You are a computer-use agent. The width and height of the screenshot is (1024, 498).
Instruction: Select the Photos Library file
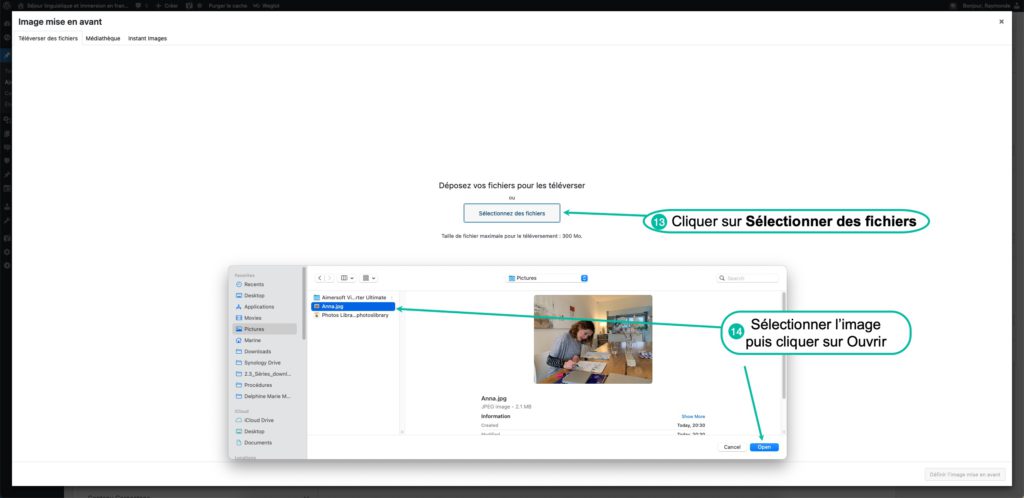coord(354,315)
